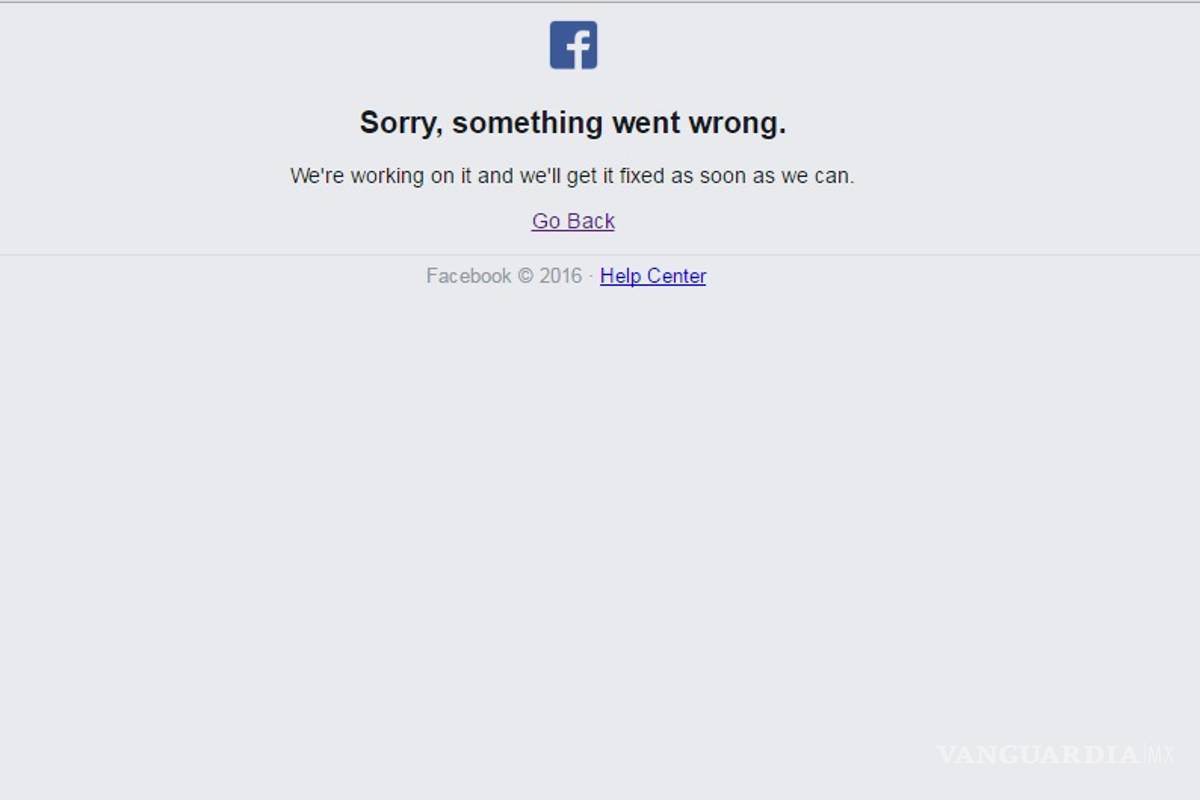The width and height of the screenshot is (1200, 800).
Task: Click the word 'Sorry' in the heading
Action: point(400,123)
